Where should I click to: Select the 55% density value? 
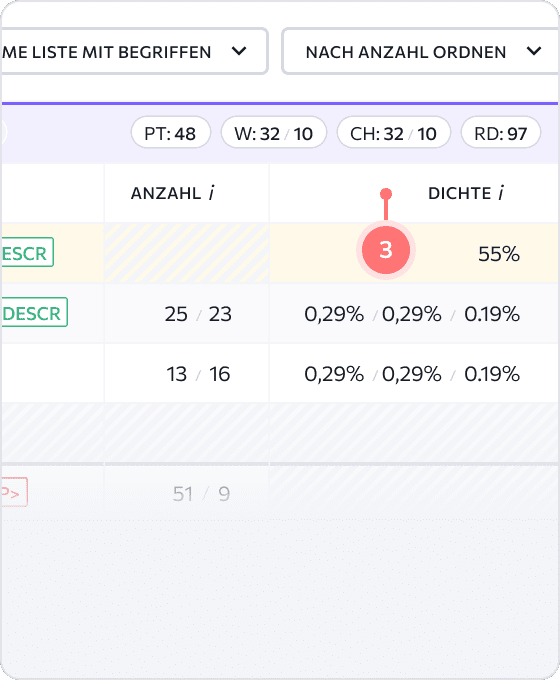tap(499, 254)
